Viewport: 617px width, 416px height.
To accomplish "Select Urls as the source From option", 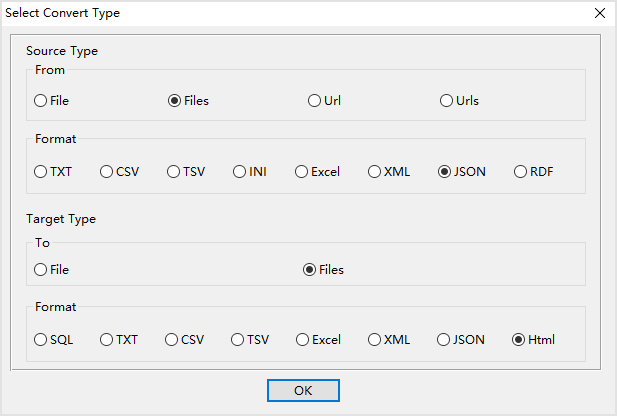I will (x=447, y=101).
